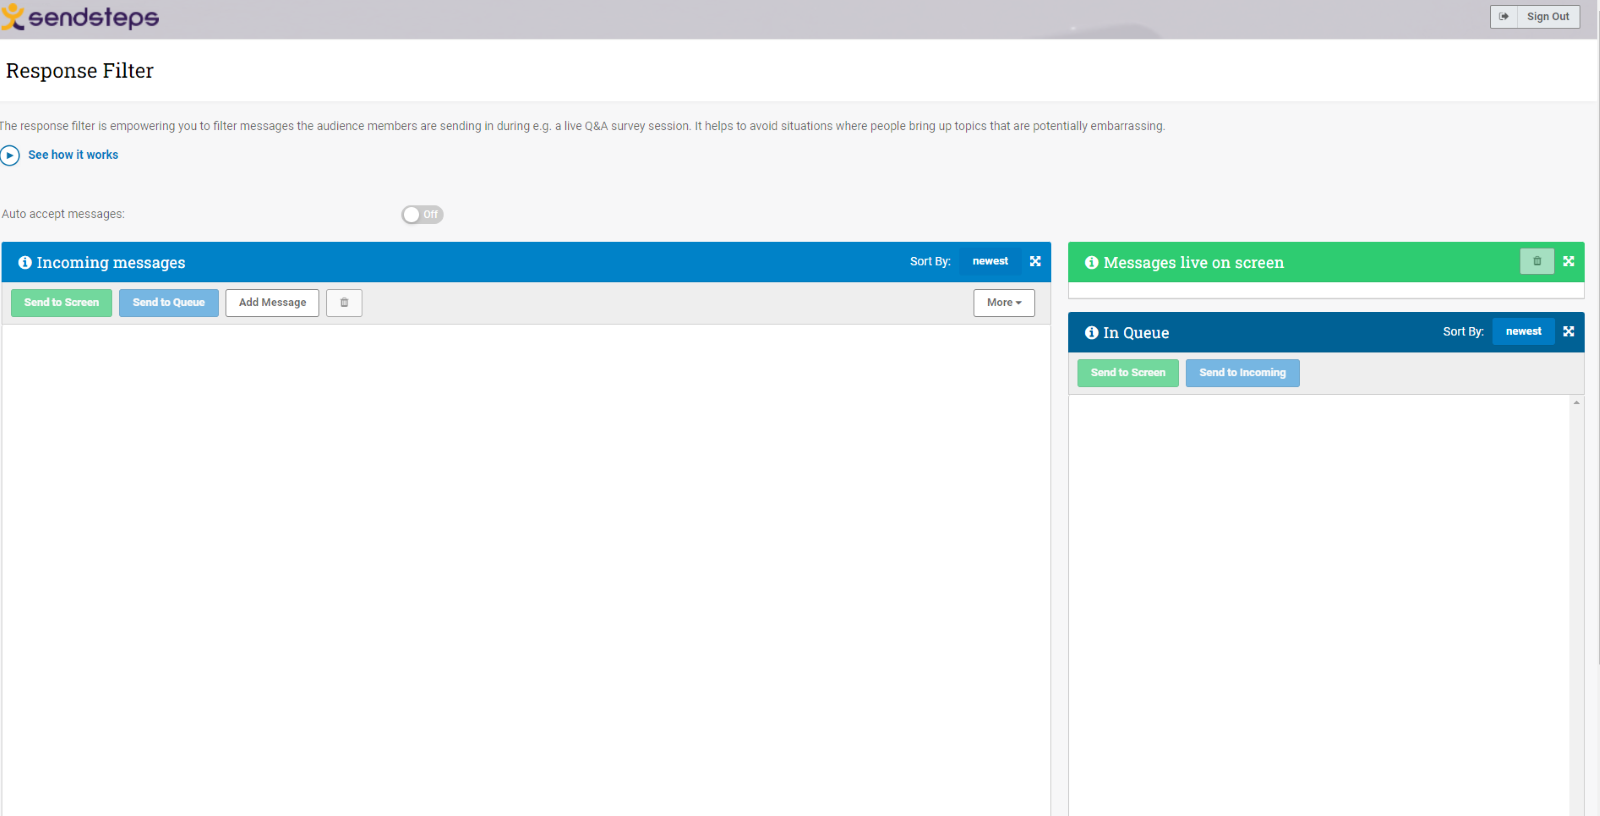Screen dimensions: 1600x816
Task: Click Send to Screen in Incoming messages
Action: tap(61, 303)
